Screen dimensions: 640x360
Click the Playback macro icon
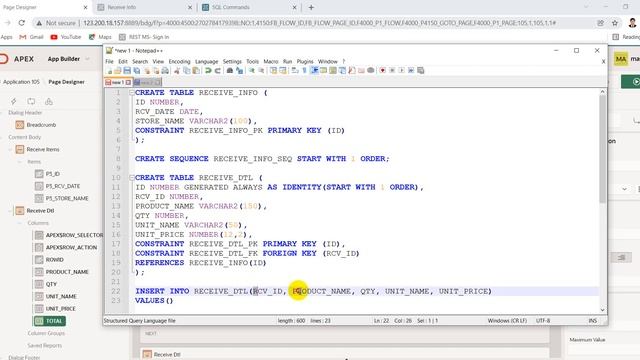pos(402,71)
